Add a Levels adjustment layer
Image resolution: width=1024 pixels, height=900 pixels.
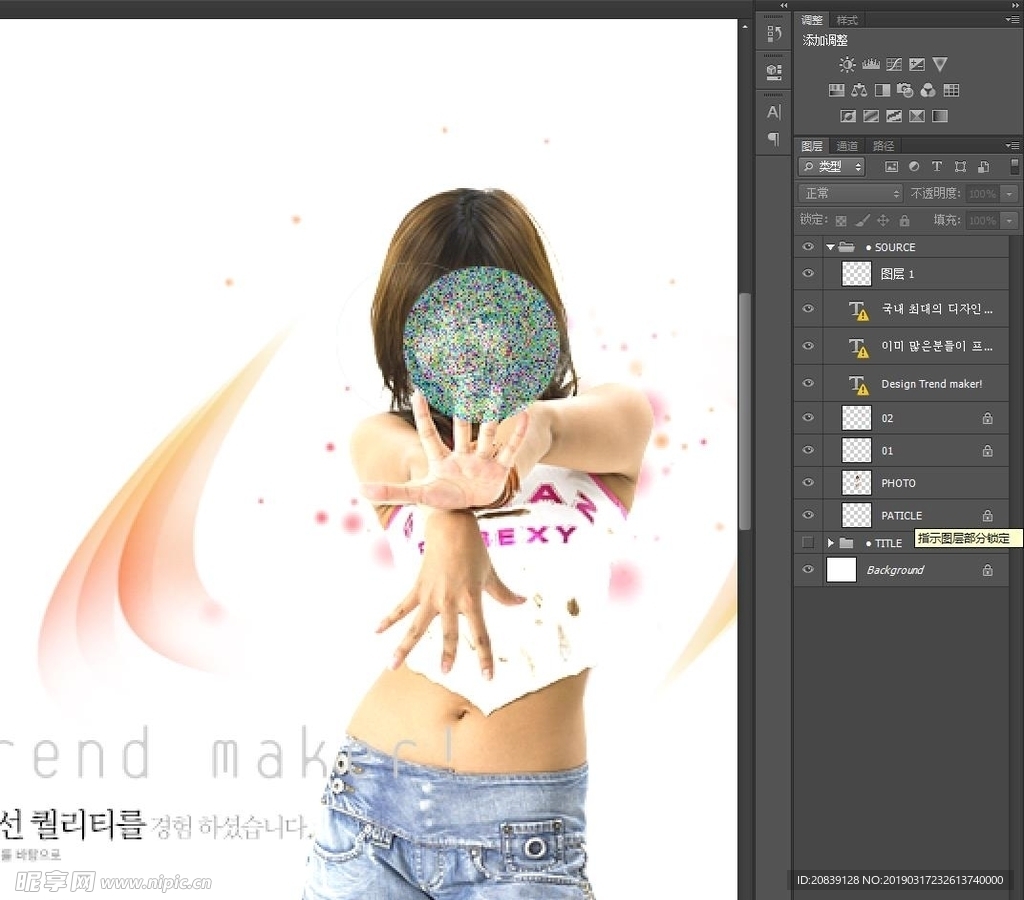pos(871,64)
